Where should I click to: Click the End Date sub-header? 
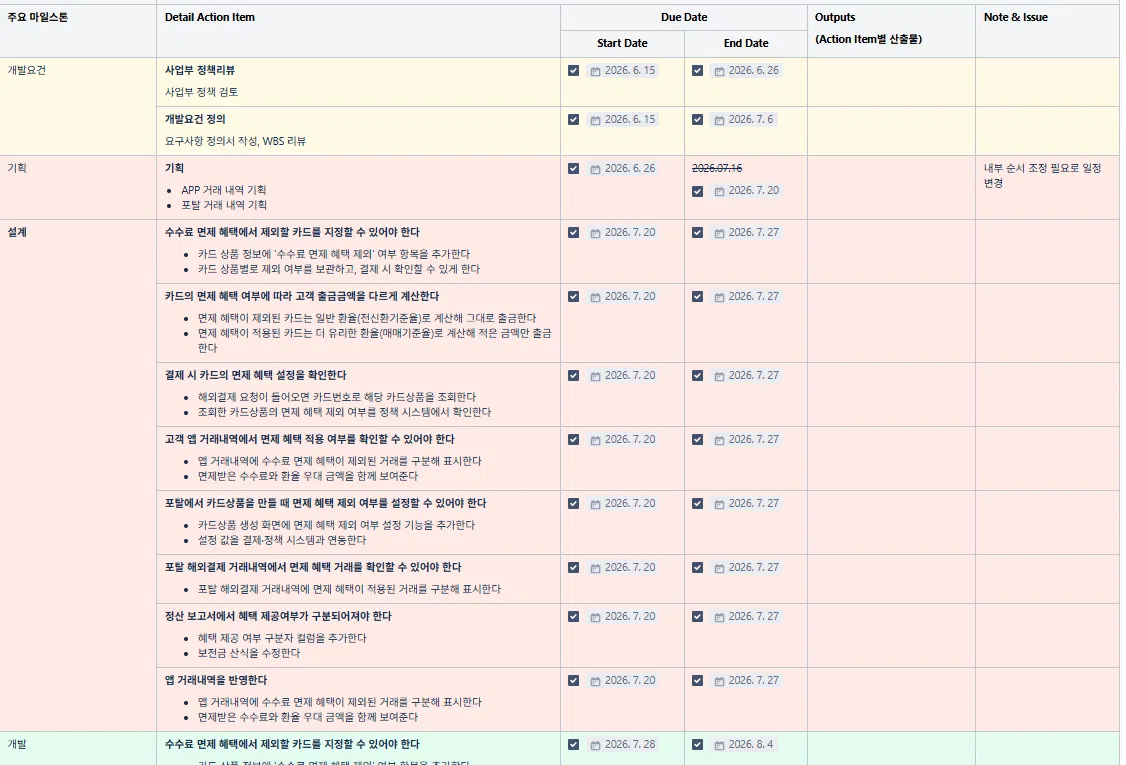(x=745, y=43)
